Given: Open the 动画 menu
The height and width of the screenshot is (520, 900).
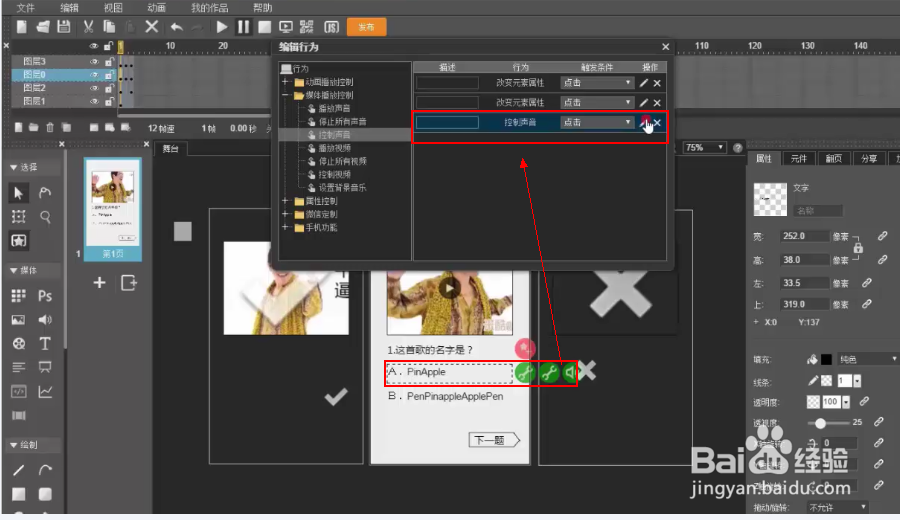Looking at the screenshot, I should (x=156, y=7).
